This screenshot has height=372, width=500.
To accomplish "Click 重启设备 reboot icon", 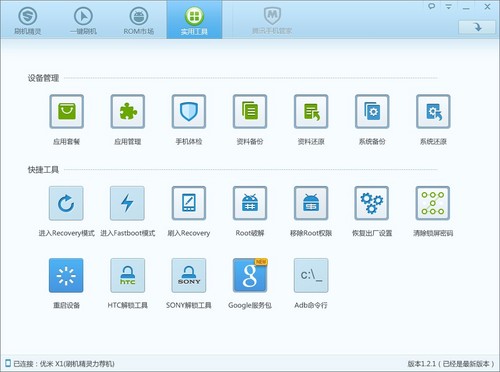I will [66, 275].
